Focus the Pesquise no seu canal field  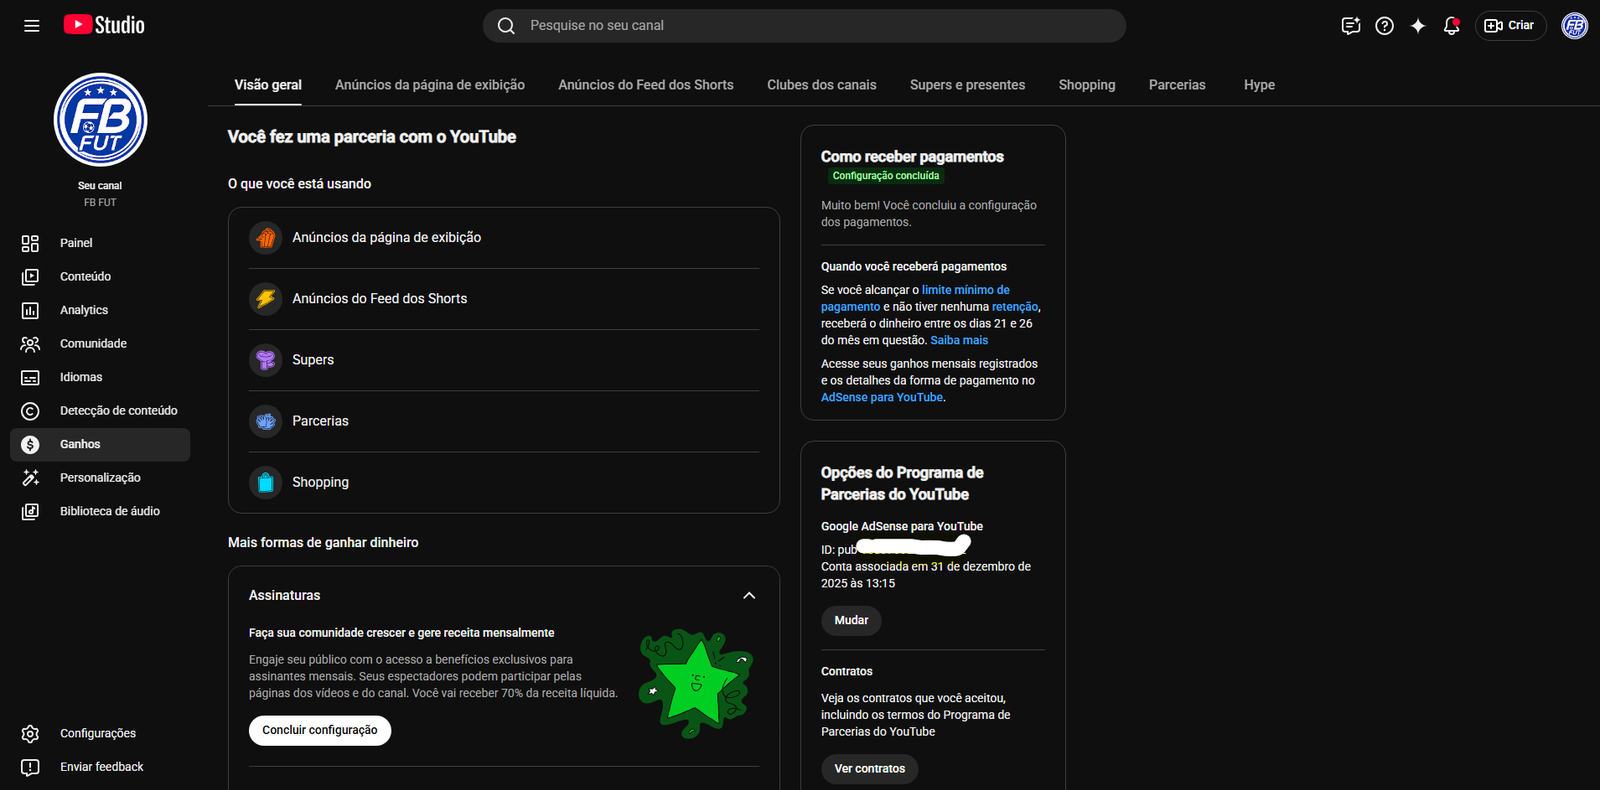804,26
